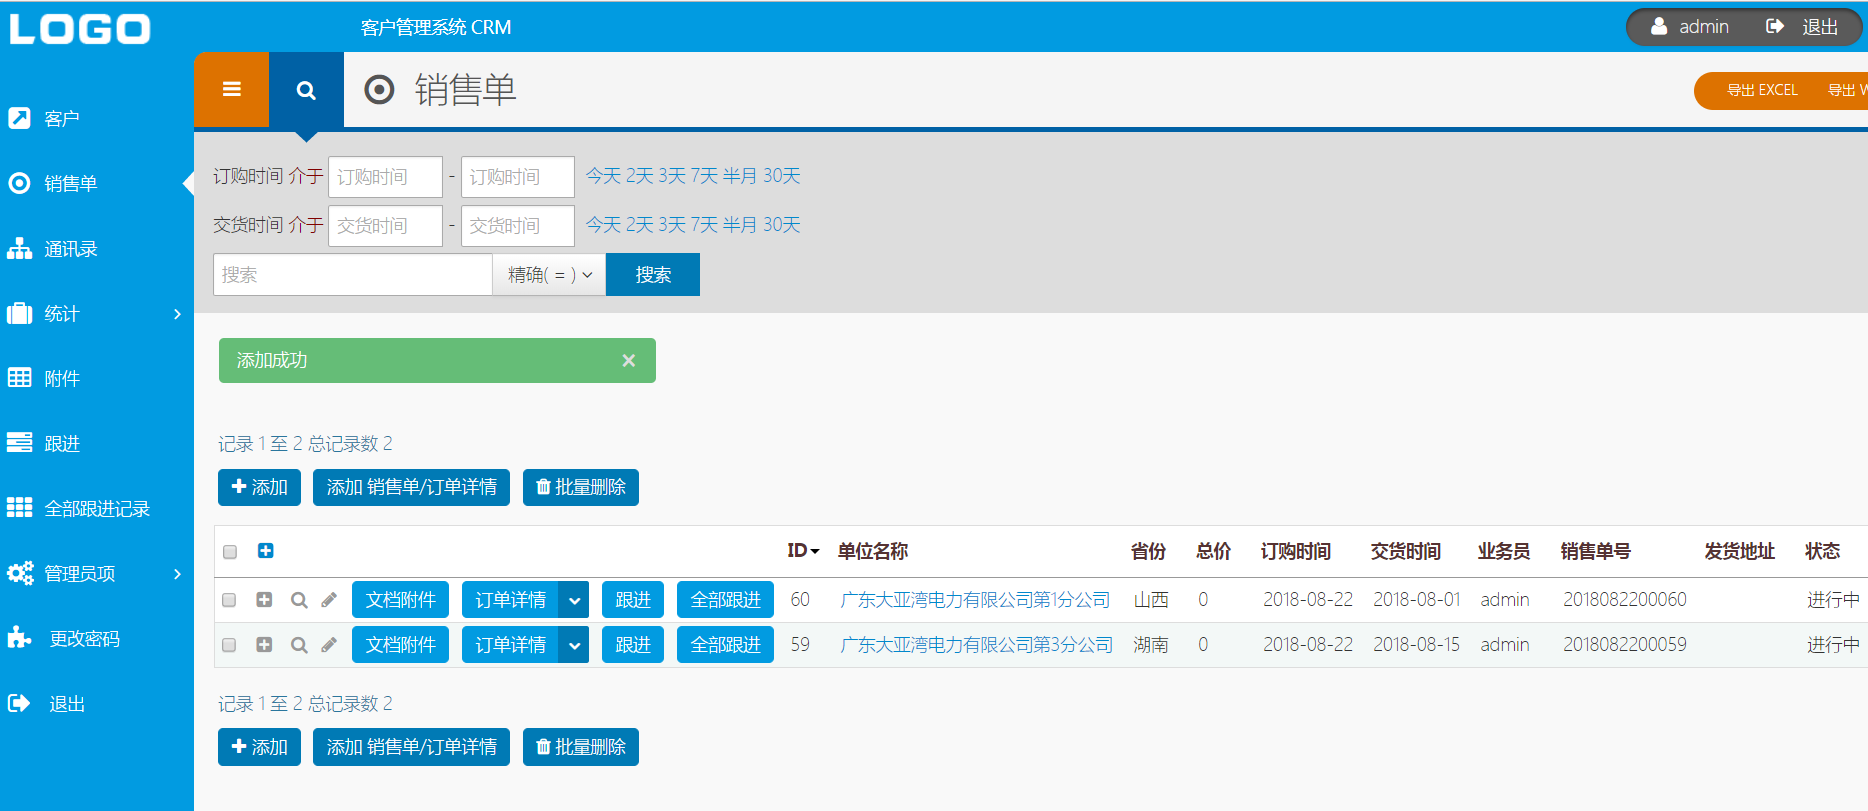Click the 搜索 keyword input field
This screenshot has height=811, width=1868.
tap(352, 275)
